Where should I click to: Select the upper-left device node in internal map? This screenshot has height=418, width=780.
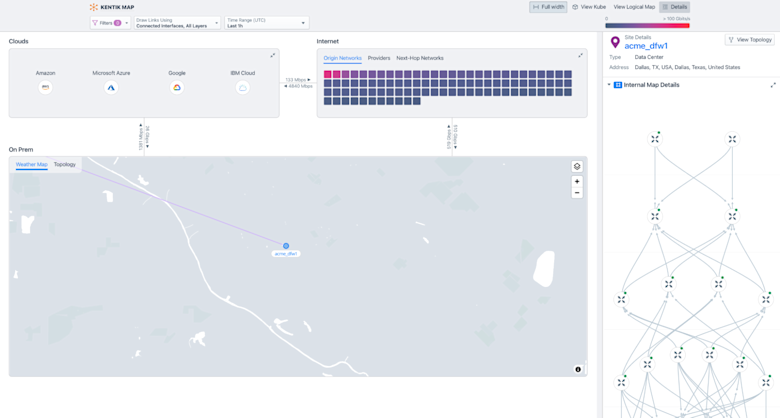click(655, 139)
